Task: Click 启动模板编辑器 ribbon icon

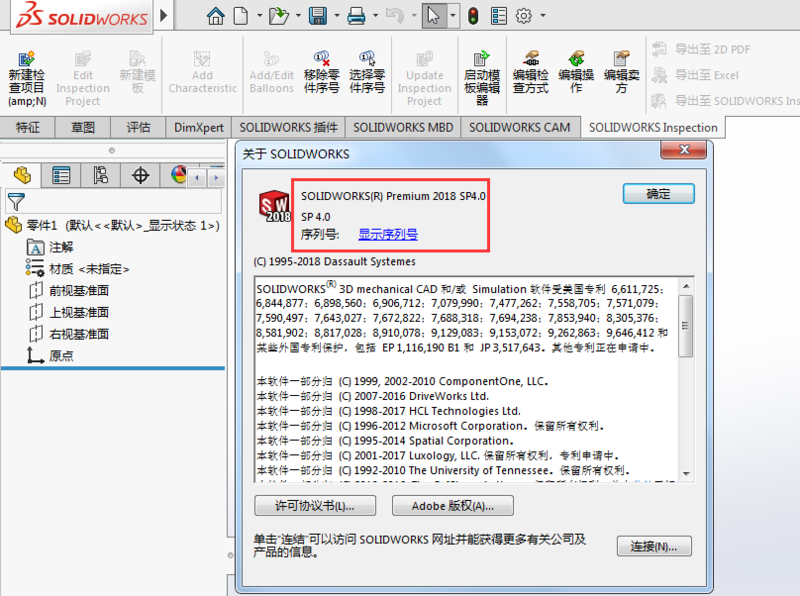Action: point(482,78)
